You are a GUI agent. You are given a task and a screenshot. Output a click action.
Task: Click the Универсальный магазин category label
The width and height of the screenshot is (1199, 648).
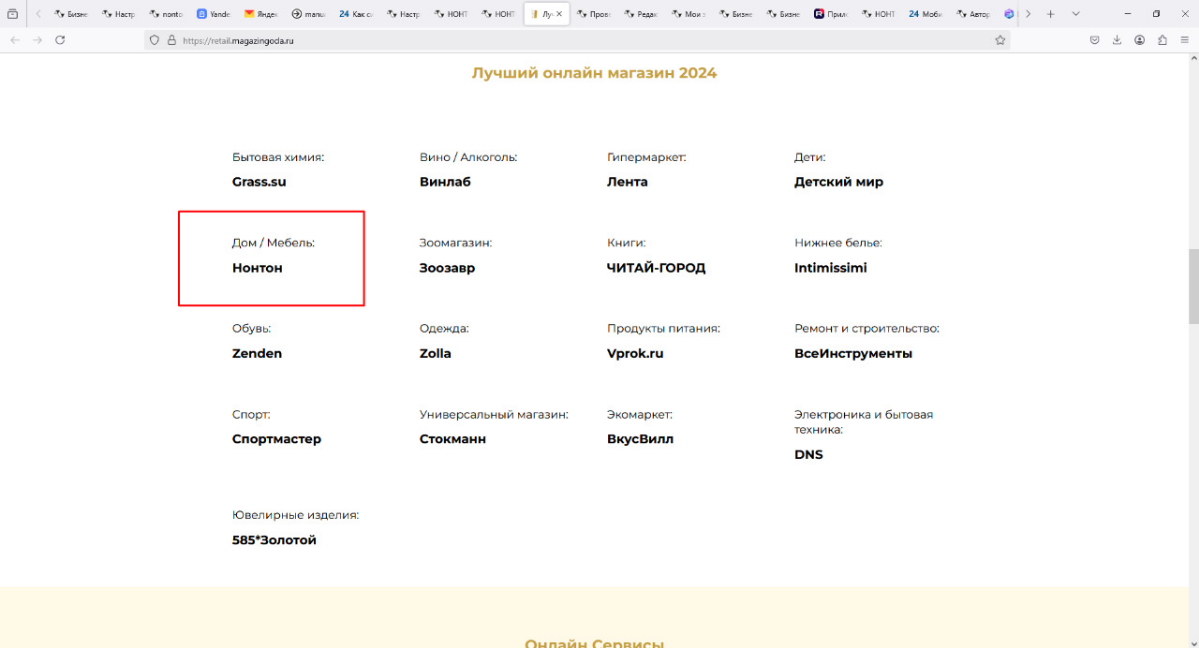494,414
